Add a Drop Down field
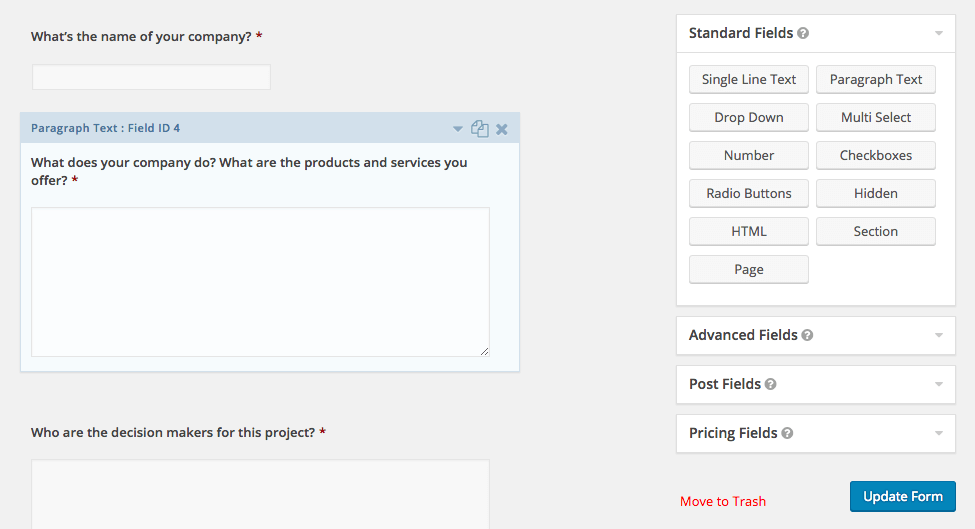Screen dimensions: 975x529 pyautogui.click(x=749, y=117)
